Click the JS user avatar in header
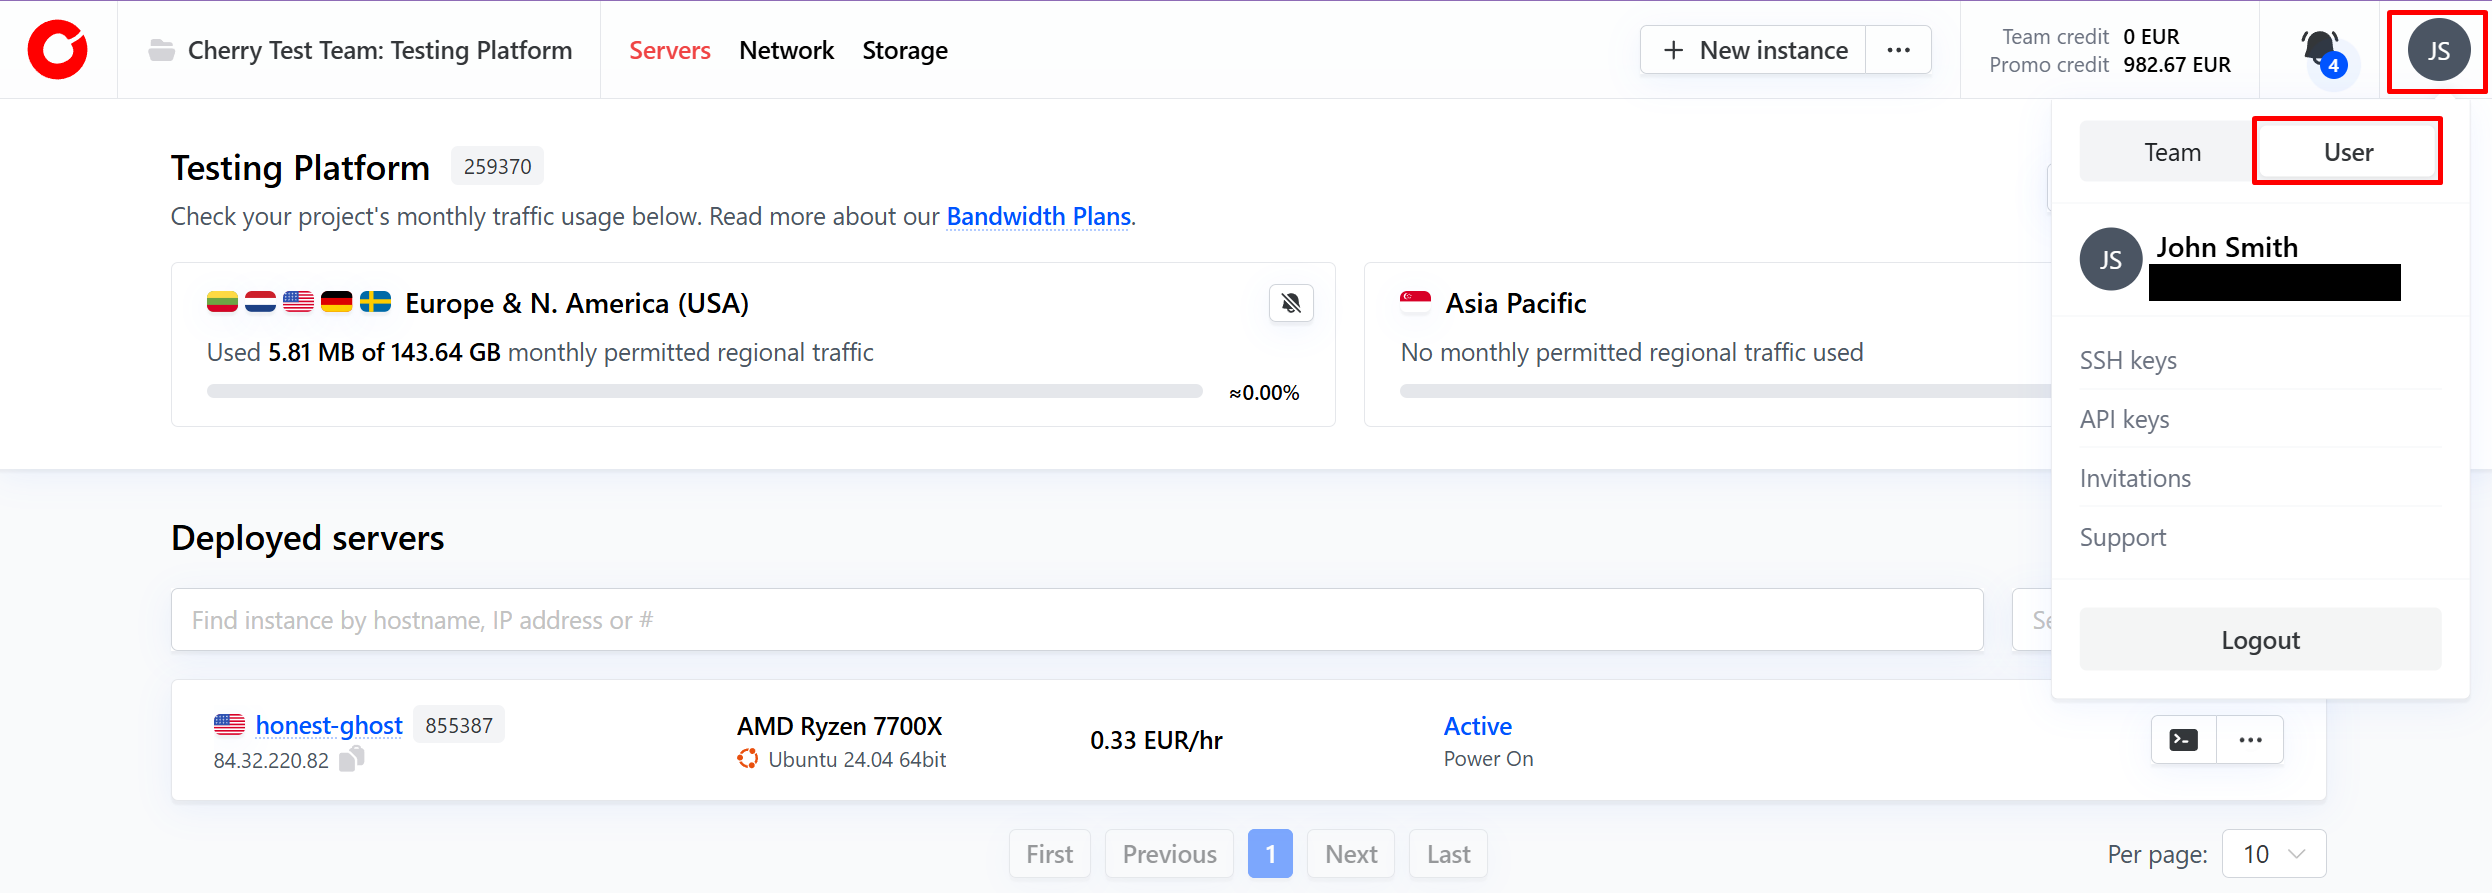This screenshot has height=893, width=2492. point(2438,50)
